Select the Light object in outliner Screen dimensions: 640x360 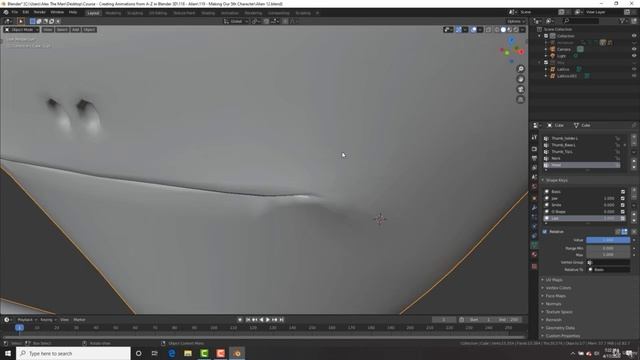[562, 56]
